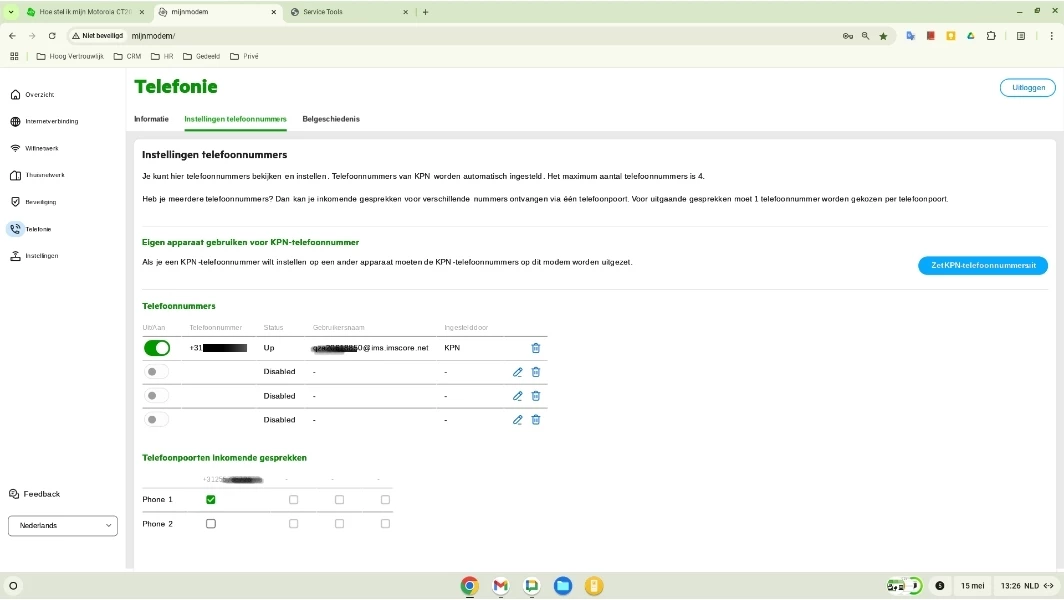The image size is (1064, 600).
Task: Open the Nederlands language dropdown
Action: pyautogui.click(x=62, y=525)
